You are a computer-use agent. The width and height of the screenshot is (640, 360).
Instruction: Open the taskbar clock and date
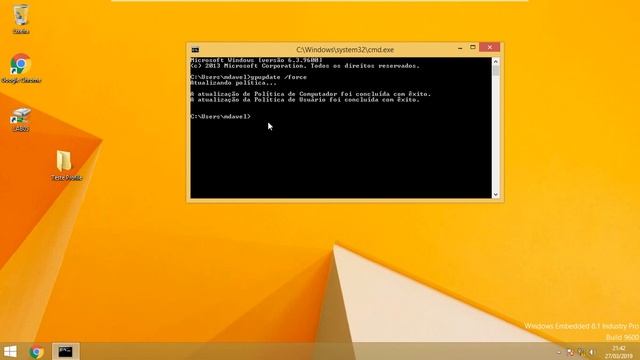(619, 352)
